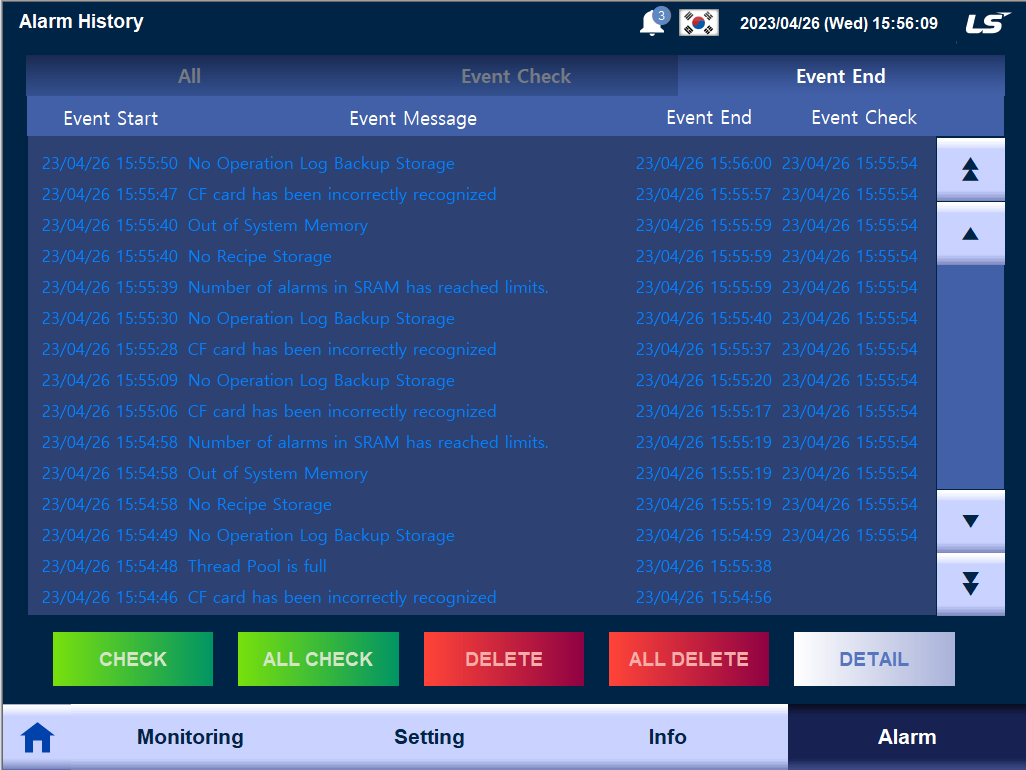Open the DETAIL view
Screen dimensions: 1026x770
point(873,658)
